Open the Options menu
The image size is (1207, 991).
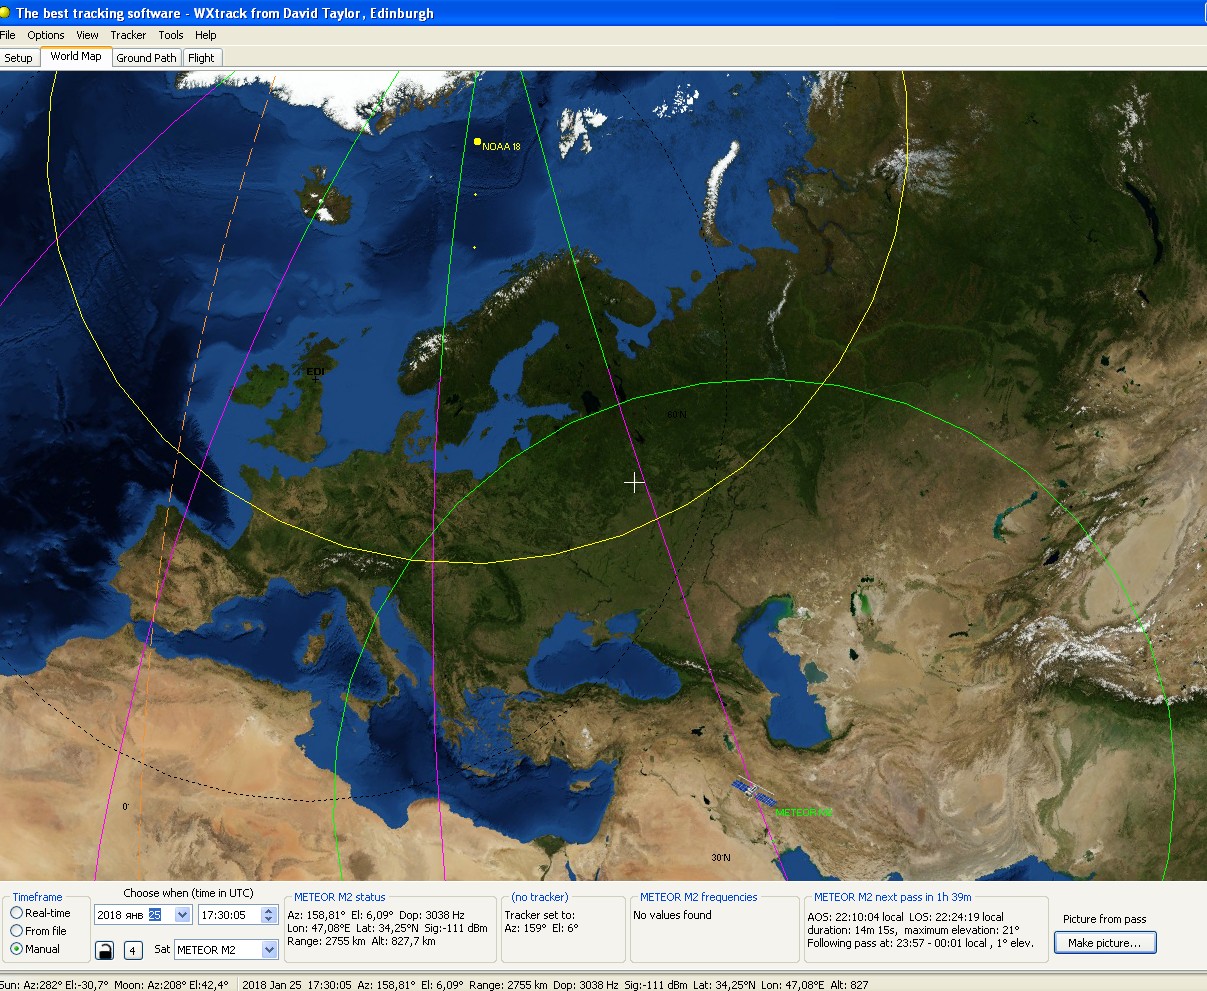click(x=46, y=35)
